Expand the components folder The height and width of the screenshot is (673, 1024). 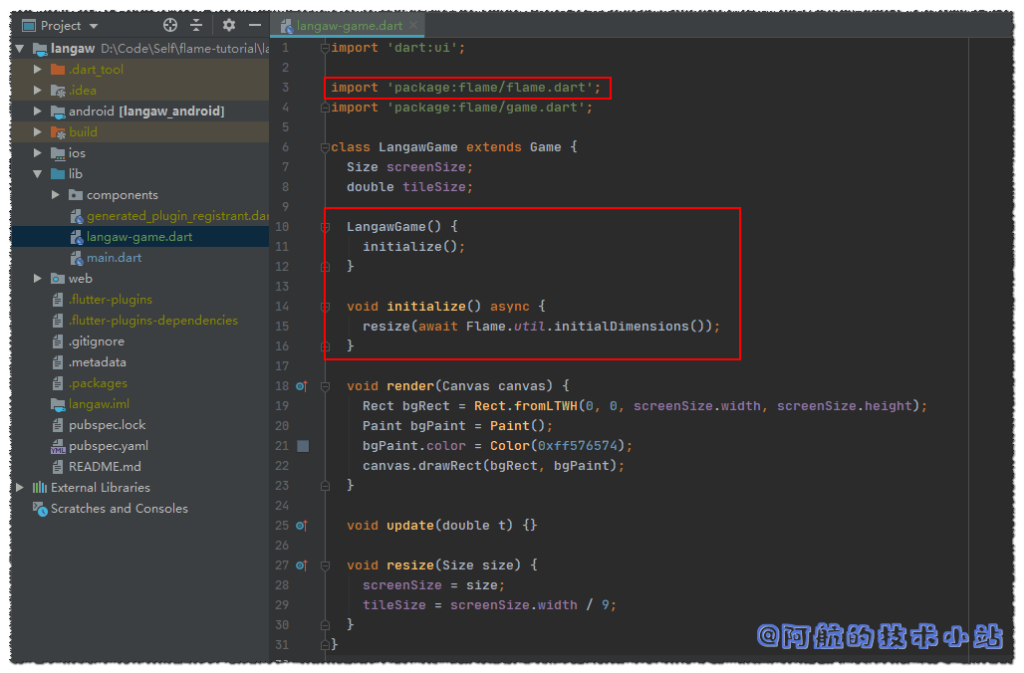pos(56,195)
